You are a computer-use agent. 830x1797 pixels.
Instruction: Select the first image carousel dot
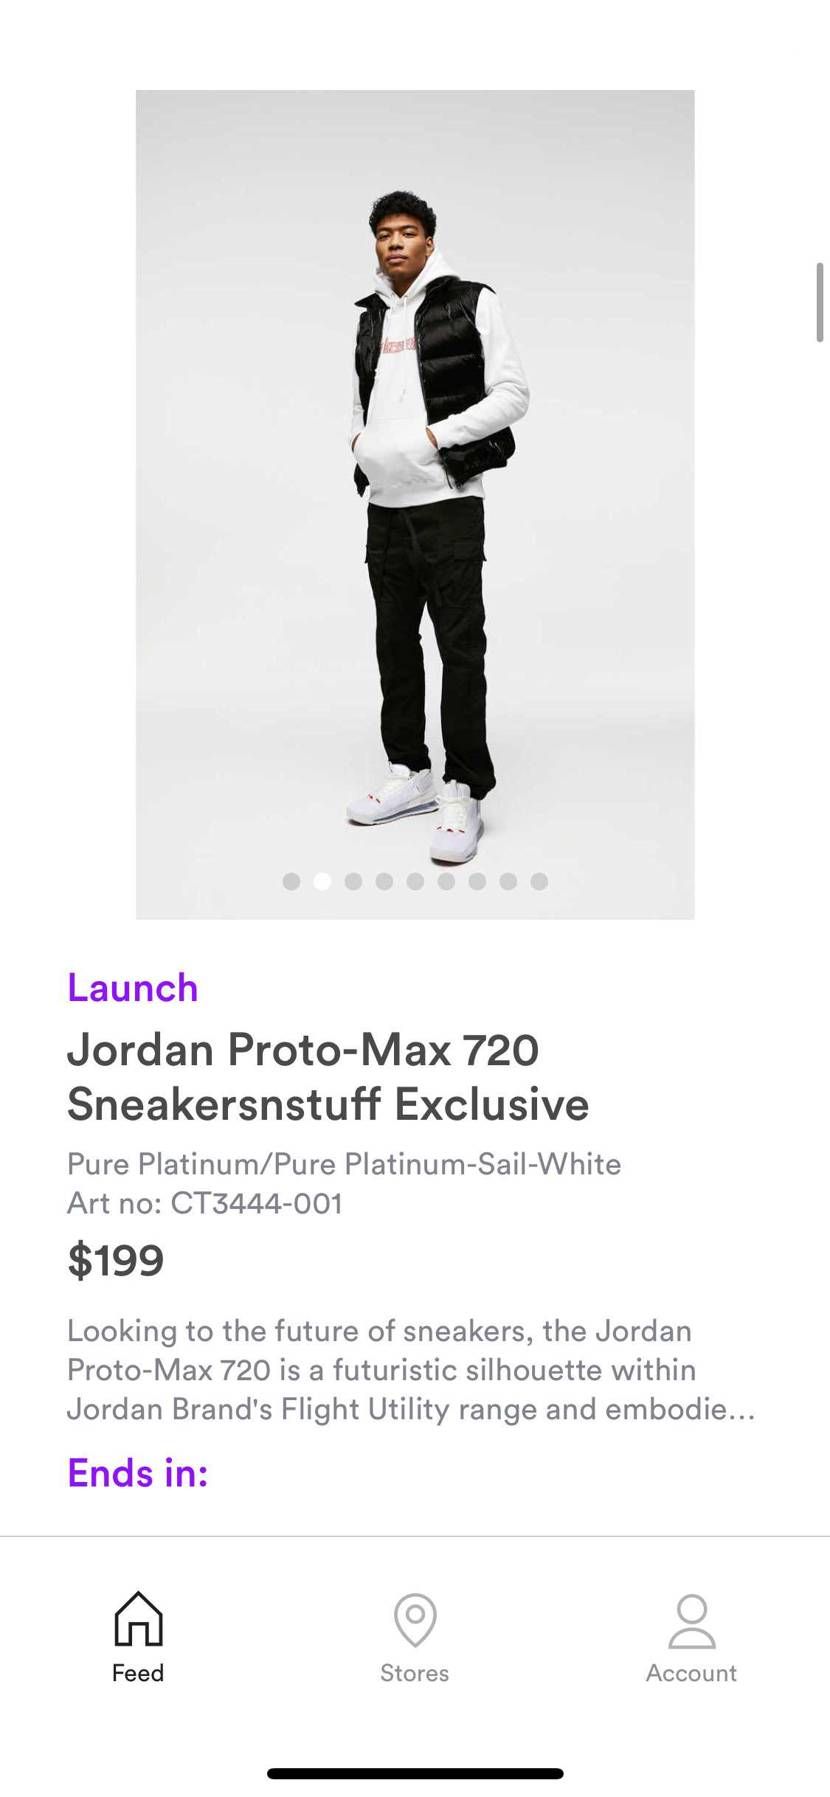tap(291, 881)
